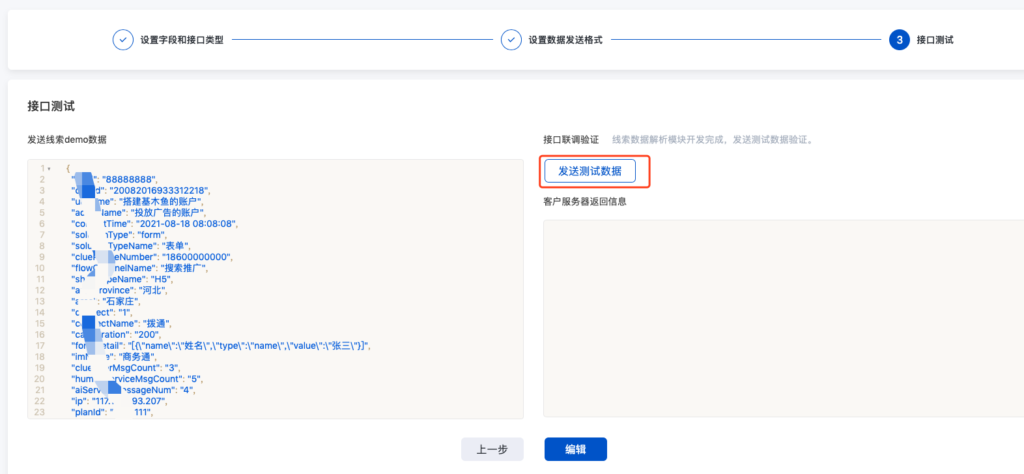Click the step 3 numbered circle icon
The height and width of the screenshot is (474, 1024).
pos(899,40)
